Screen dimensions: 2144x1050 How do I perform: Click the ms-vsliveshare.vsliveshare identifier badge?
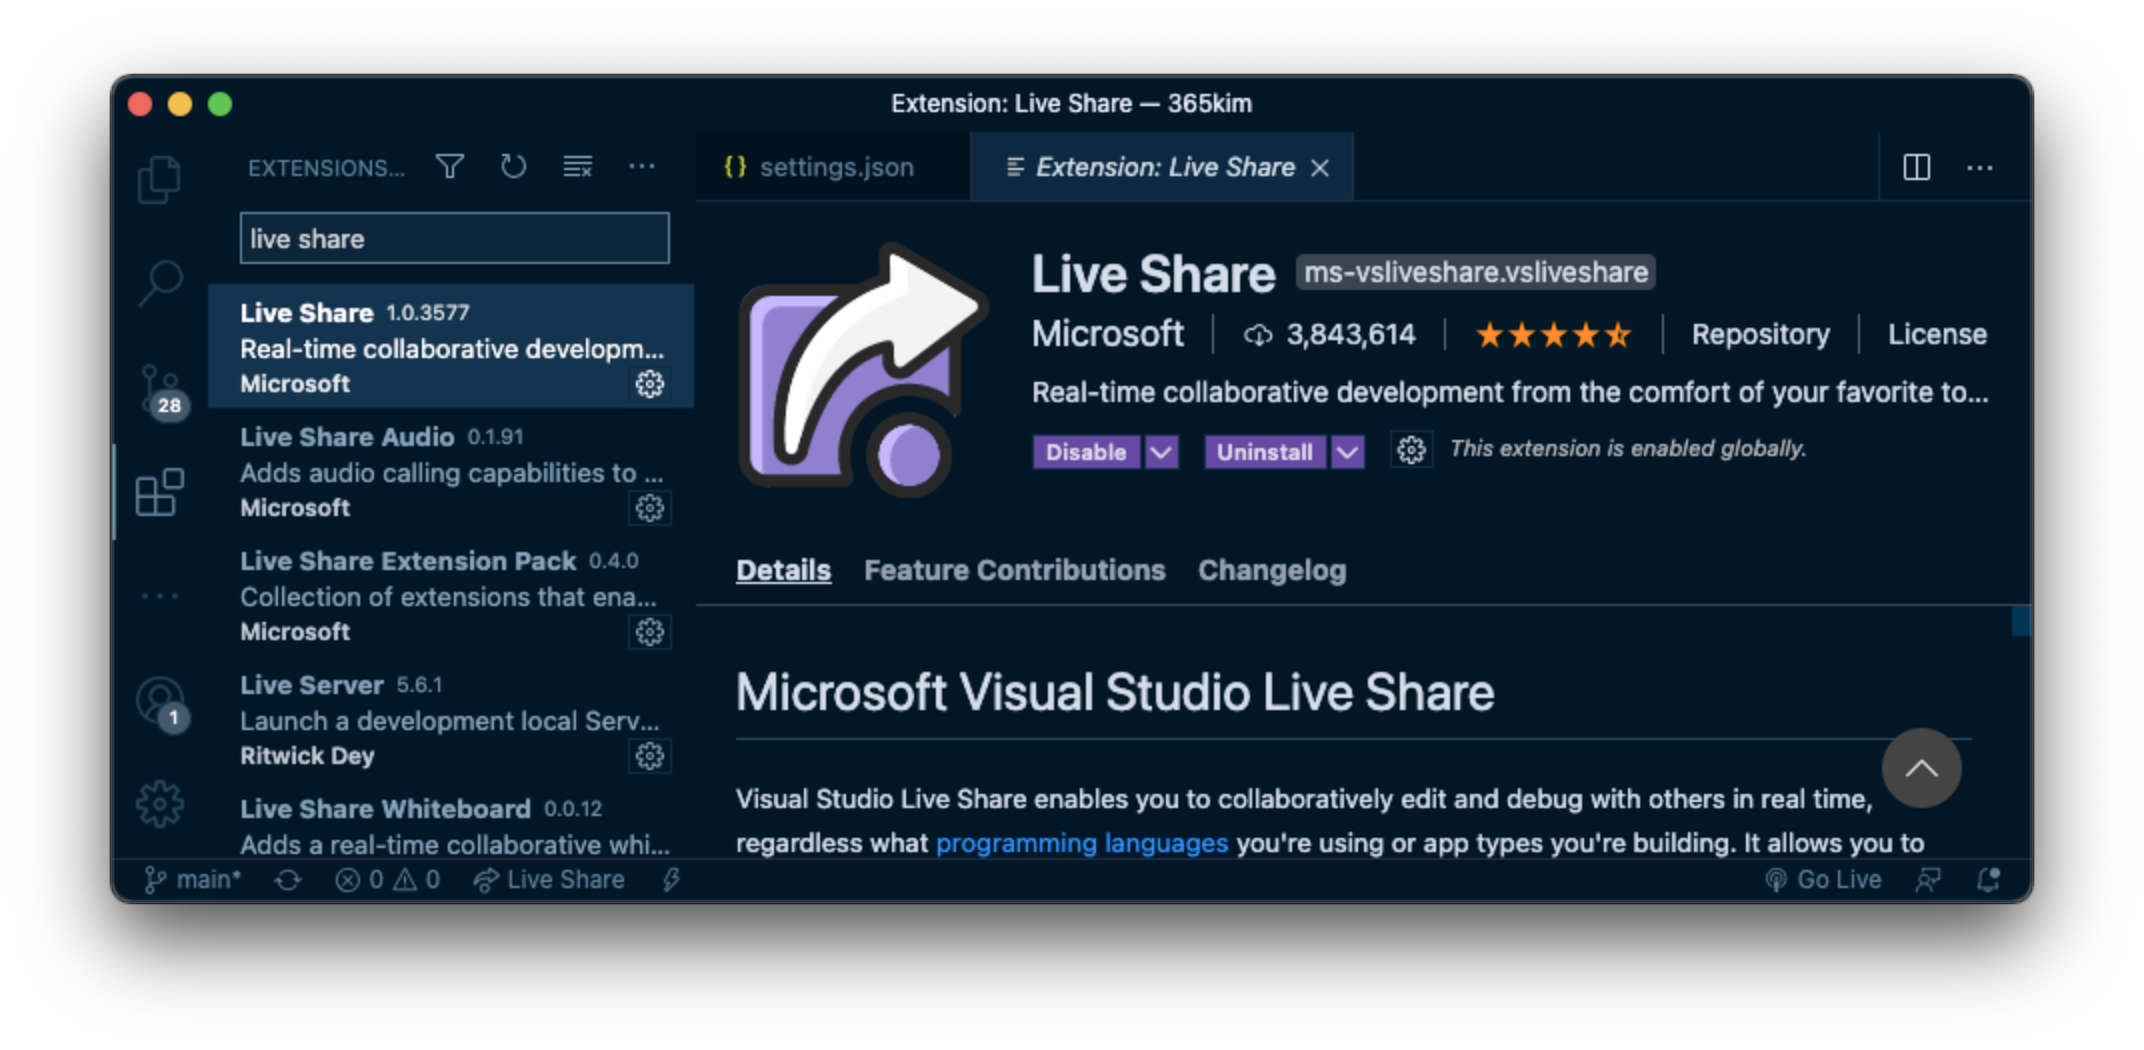(1475, 272)
